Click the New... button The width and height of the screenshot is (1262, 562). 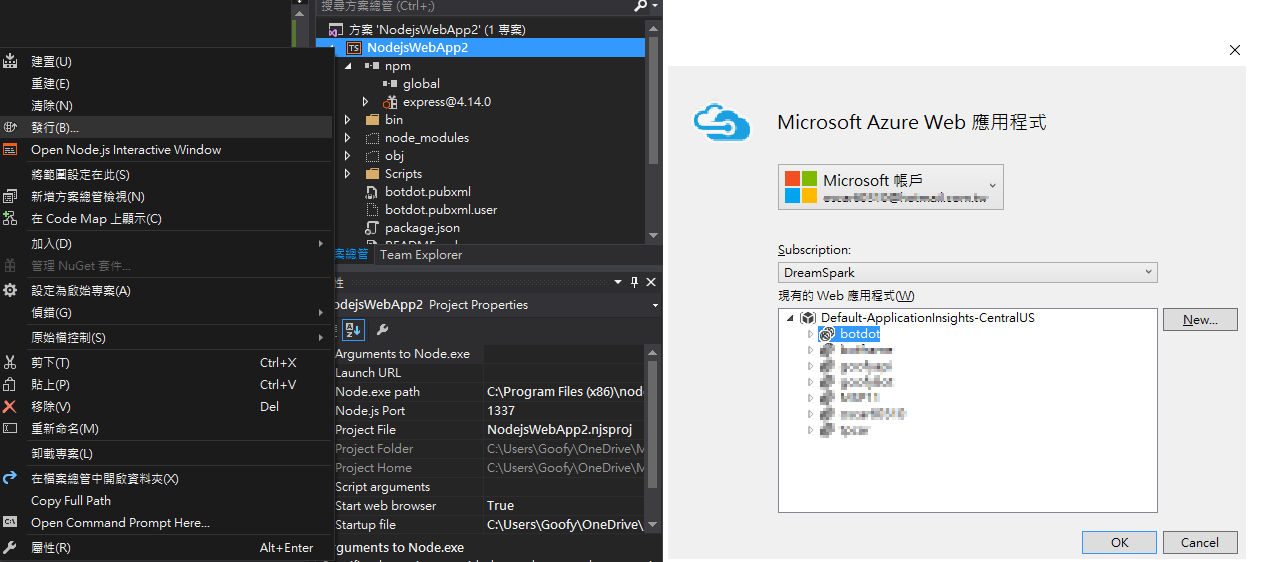click(1199, 320)
